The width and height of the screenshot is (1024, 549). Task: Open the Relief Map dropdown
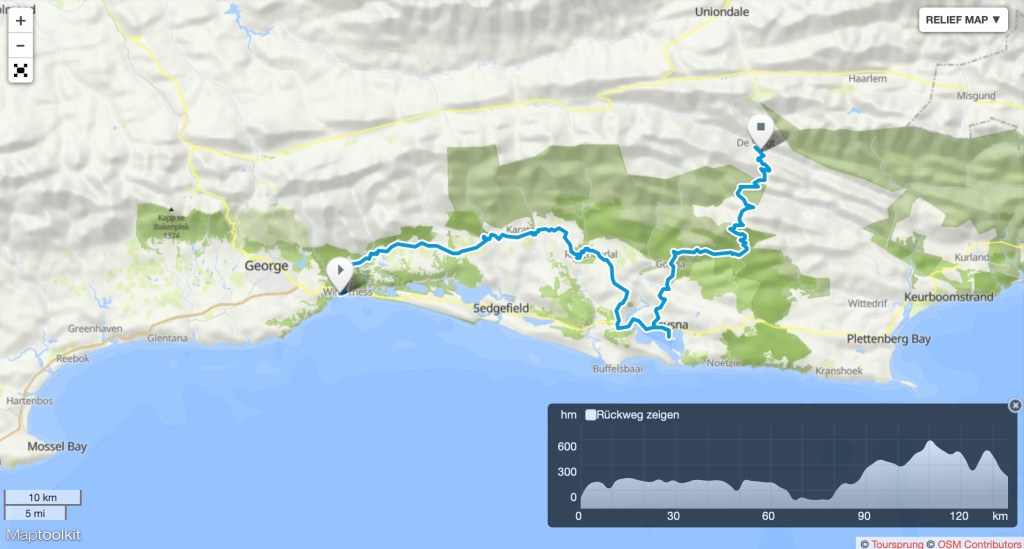pos(962,20)
